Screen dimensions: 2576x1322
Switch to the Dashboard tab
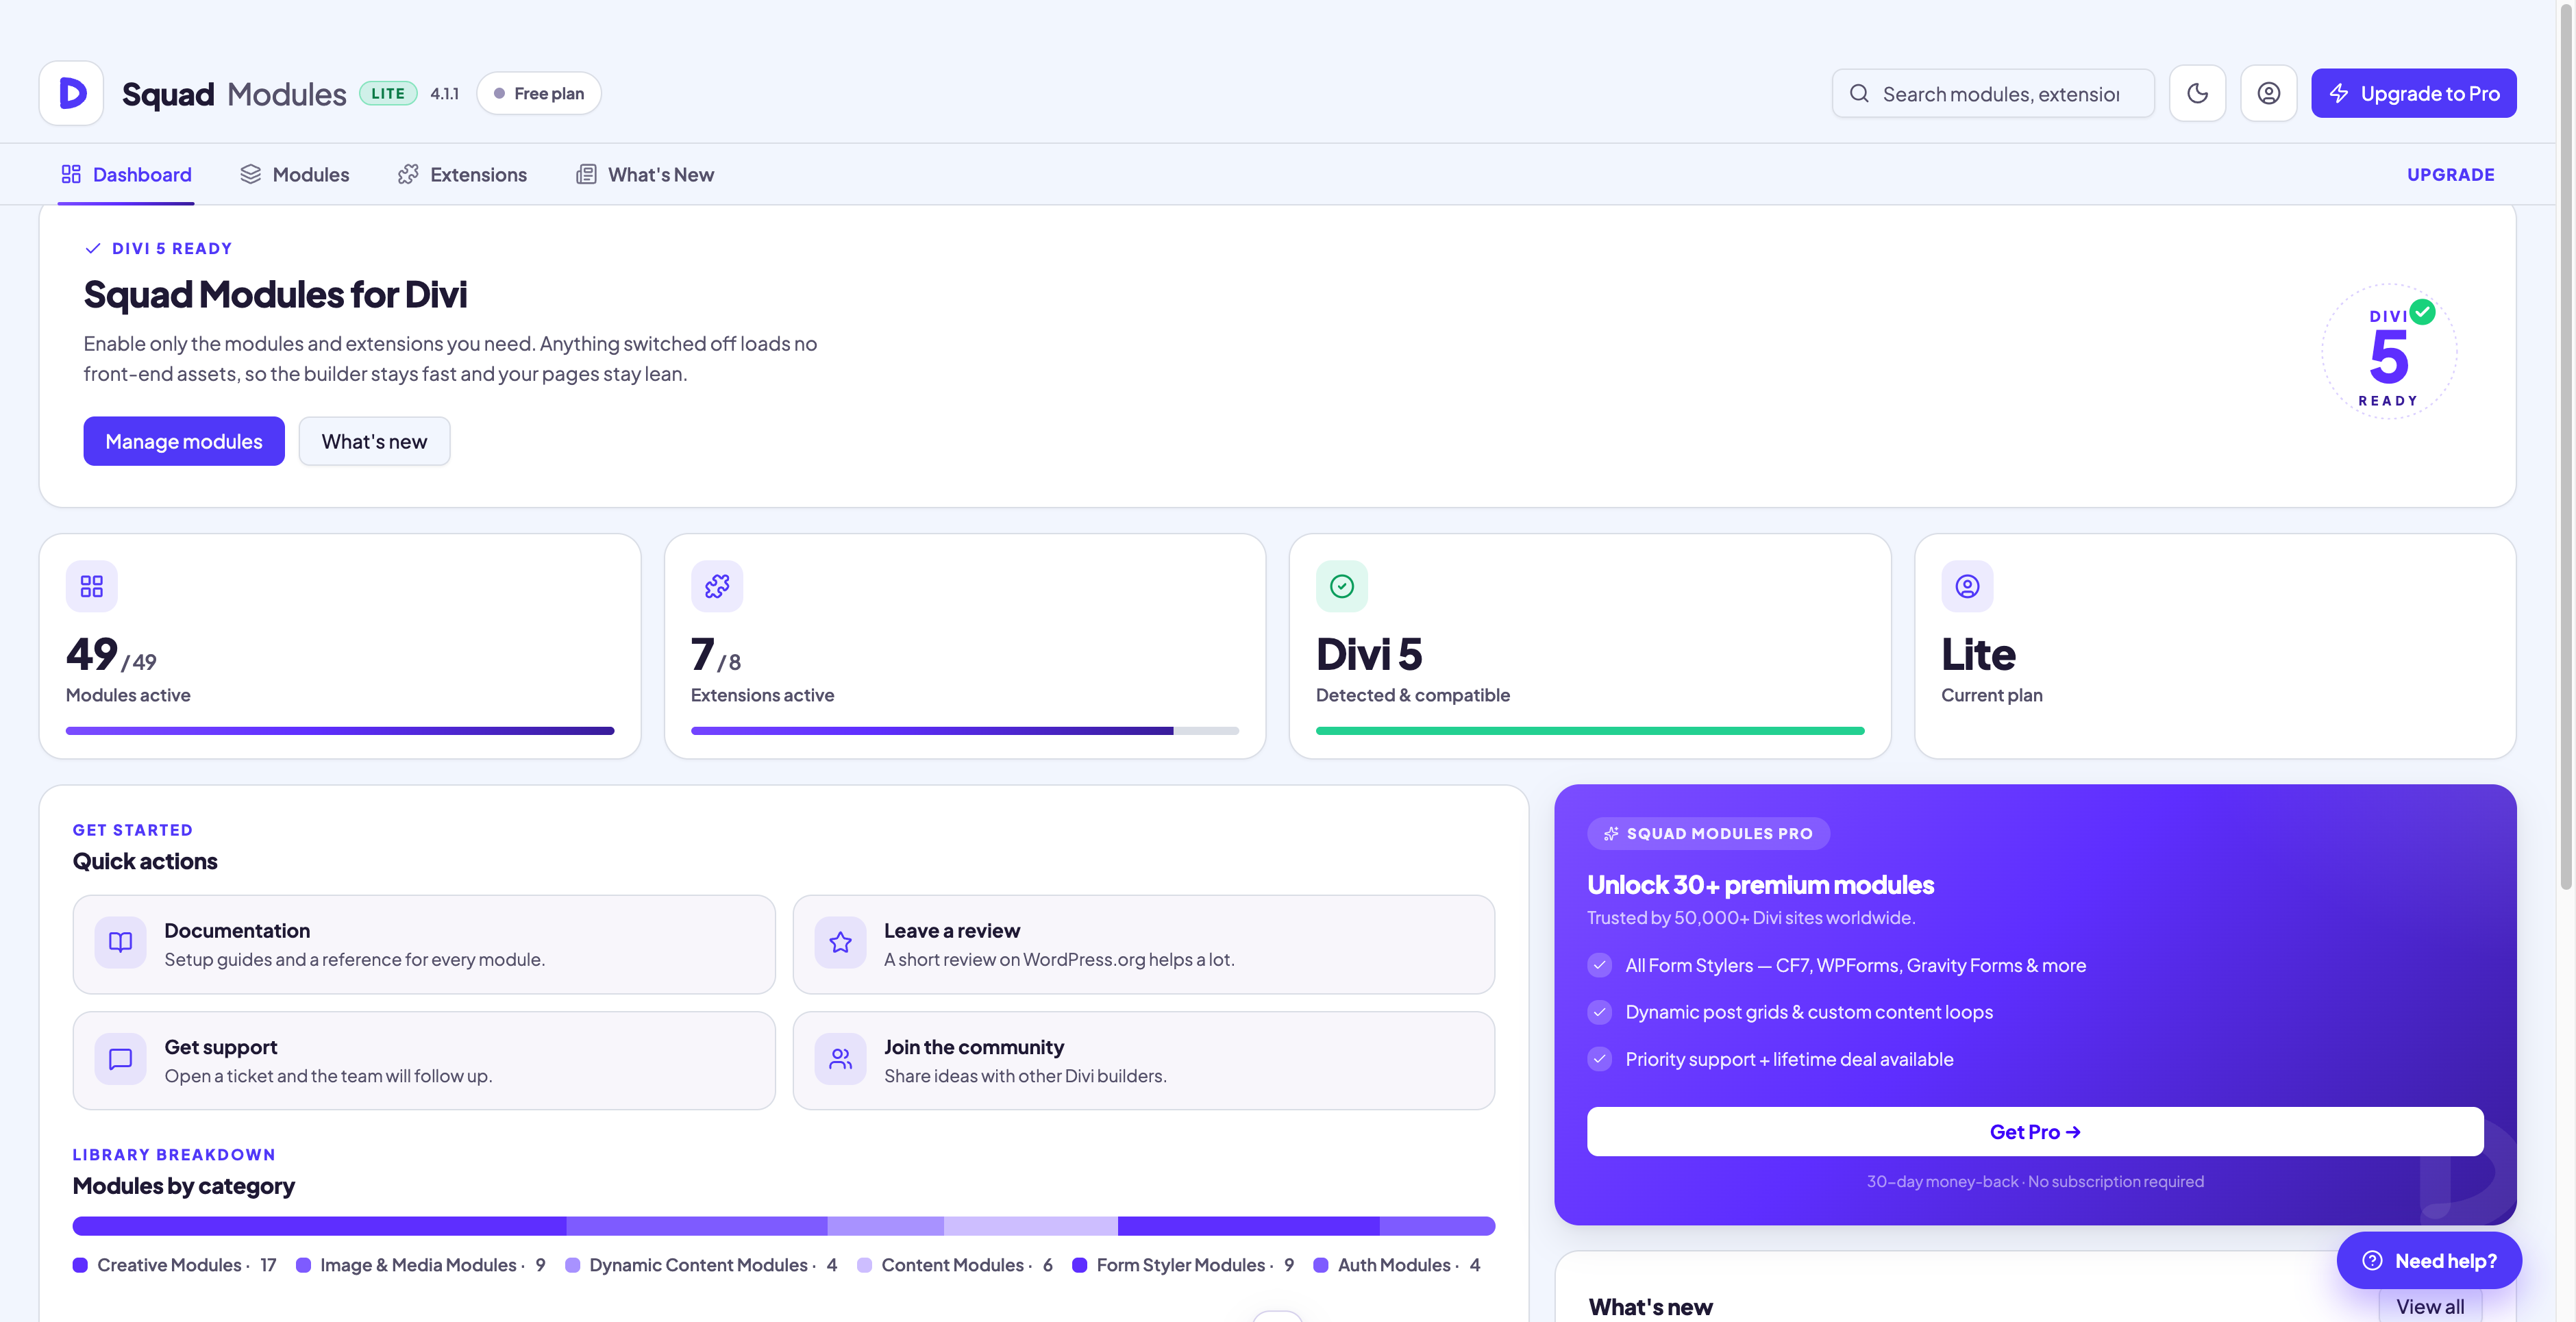126,174
